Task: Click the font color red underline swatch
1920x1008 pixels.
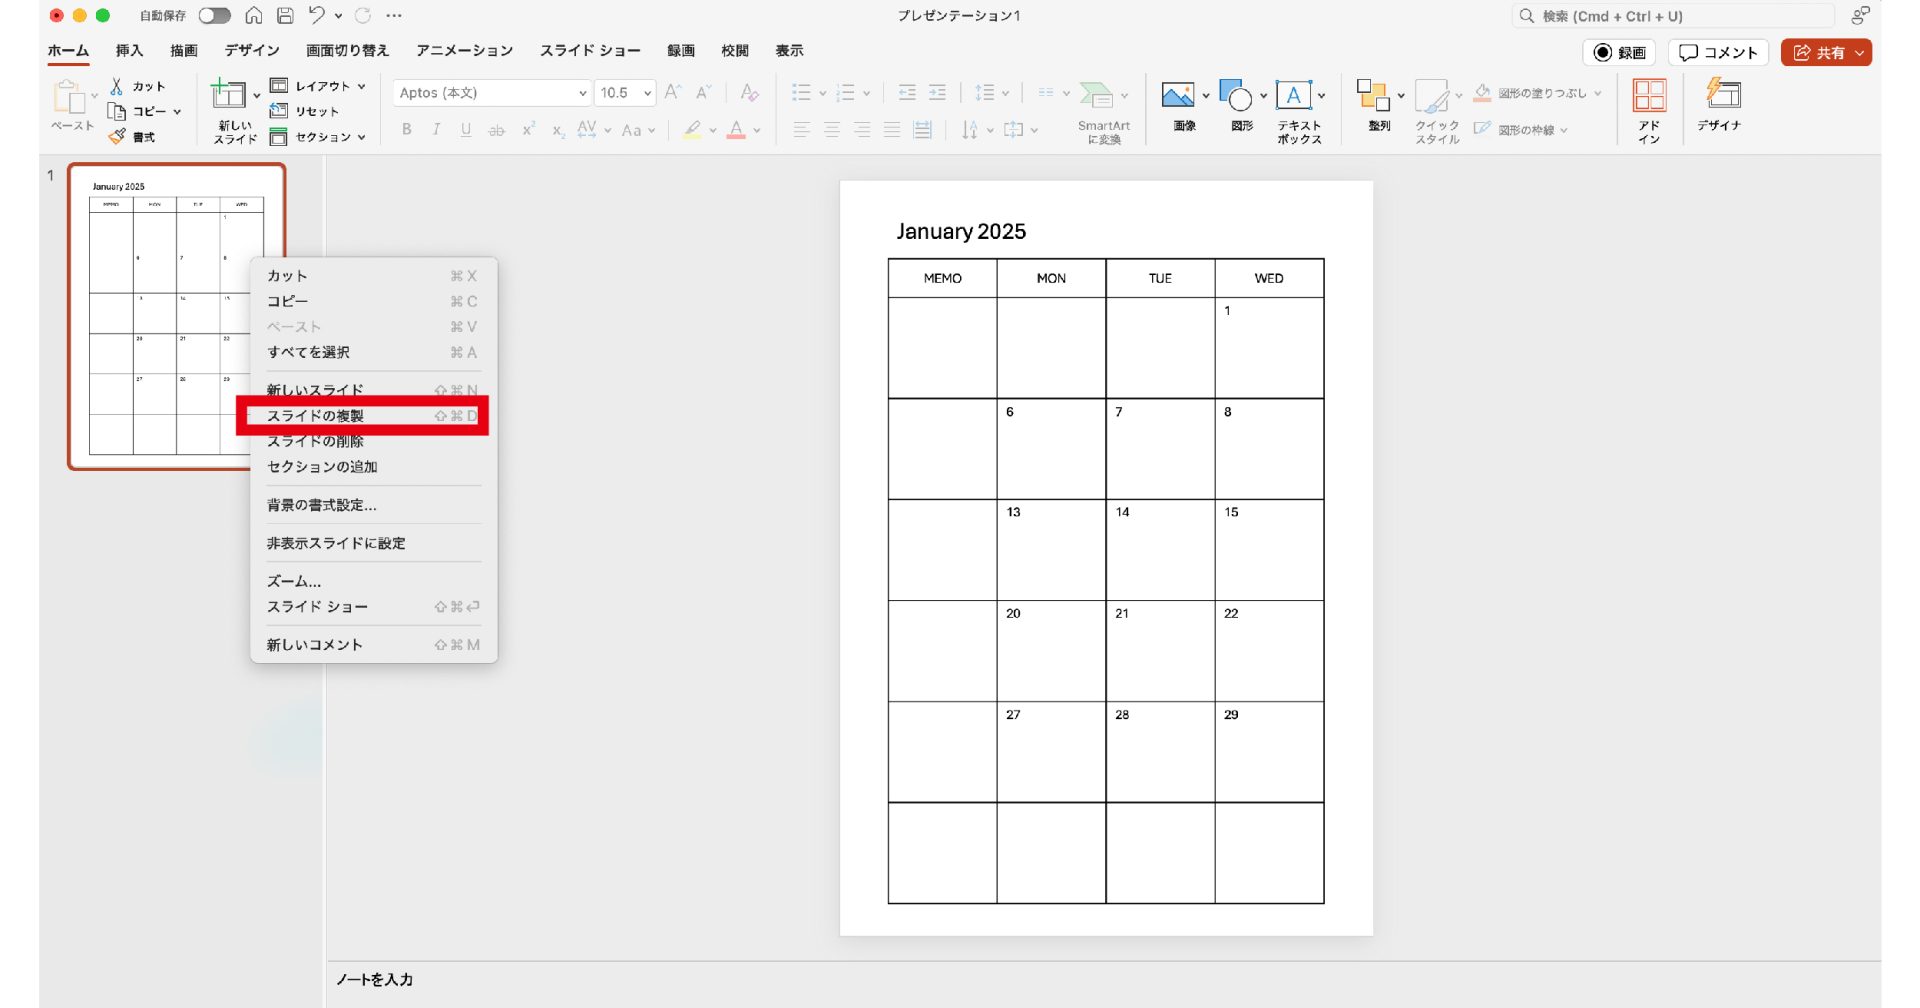Action: coord(736,130)
